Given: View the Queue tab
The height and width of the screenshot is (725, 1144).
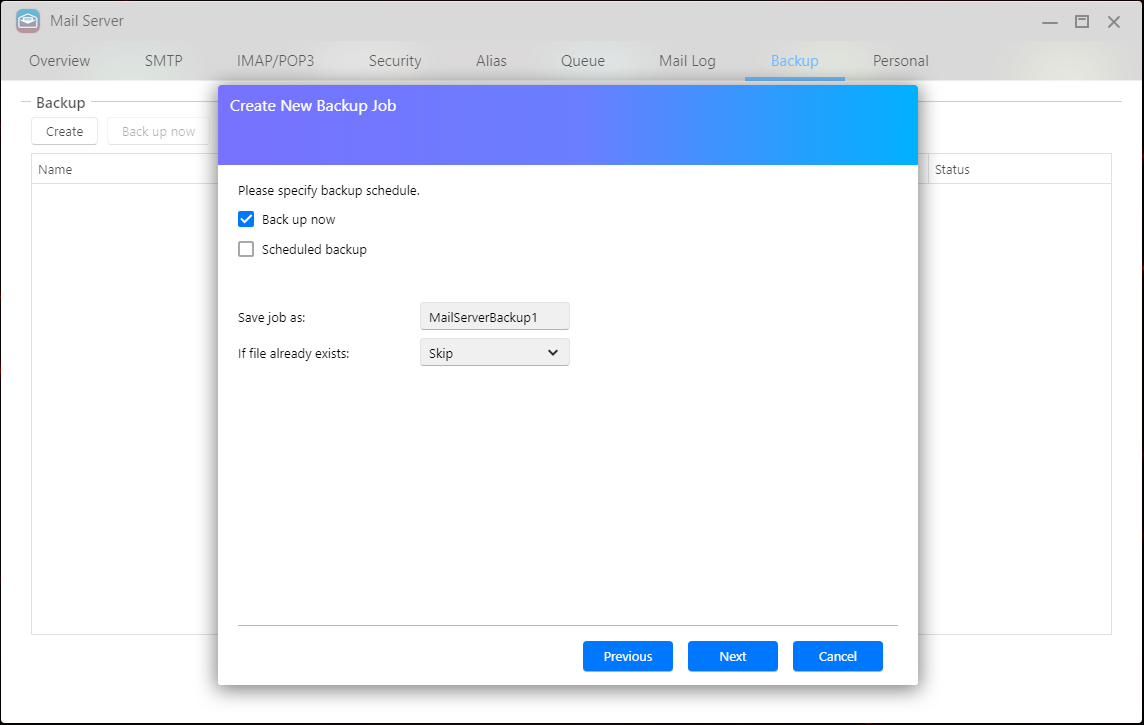Looking at the screenshot, I should (x=583, y=61).
